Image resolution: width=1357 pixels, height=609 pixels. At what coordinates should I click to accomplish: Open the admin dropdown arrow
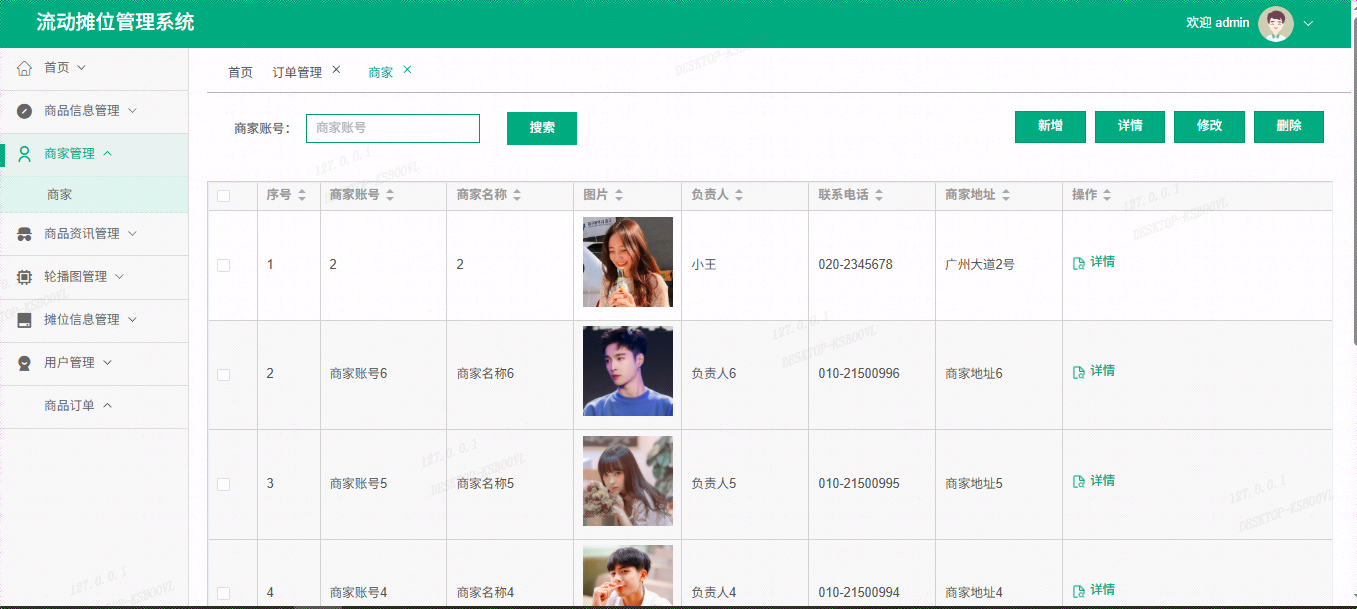[x=1308, y=24]
